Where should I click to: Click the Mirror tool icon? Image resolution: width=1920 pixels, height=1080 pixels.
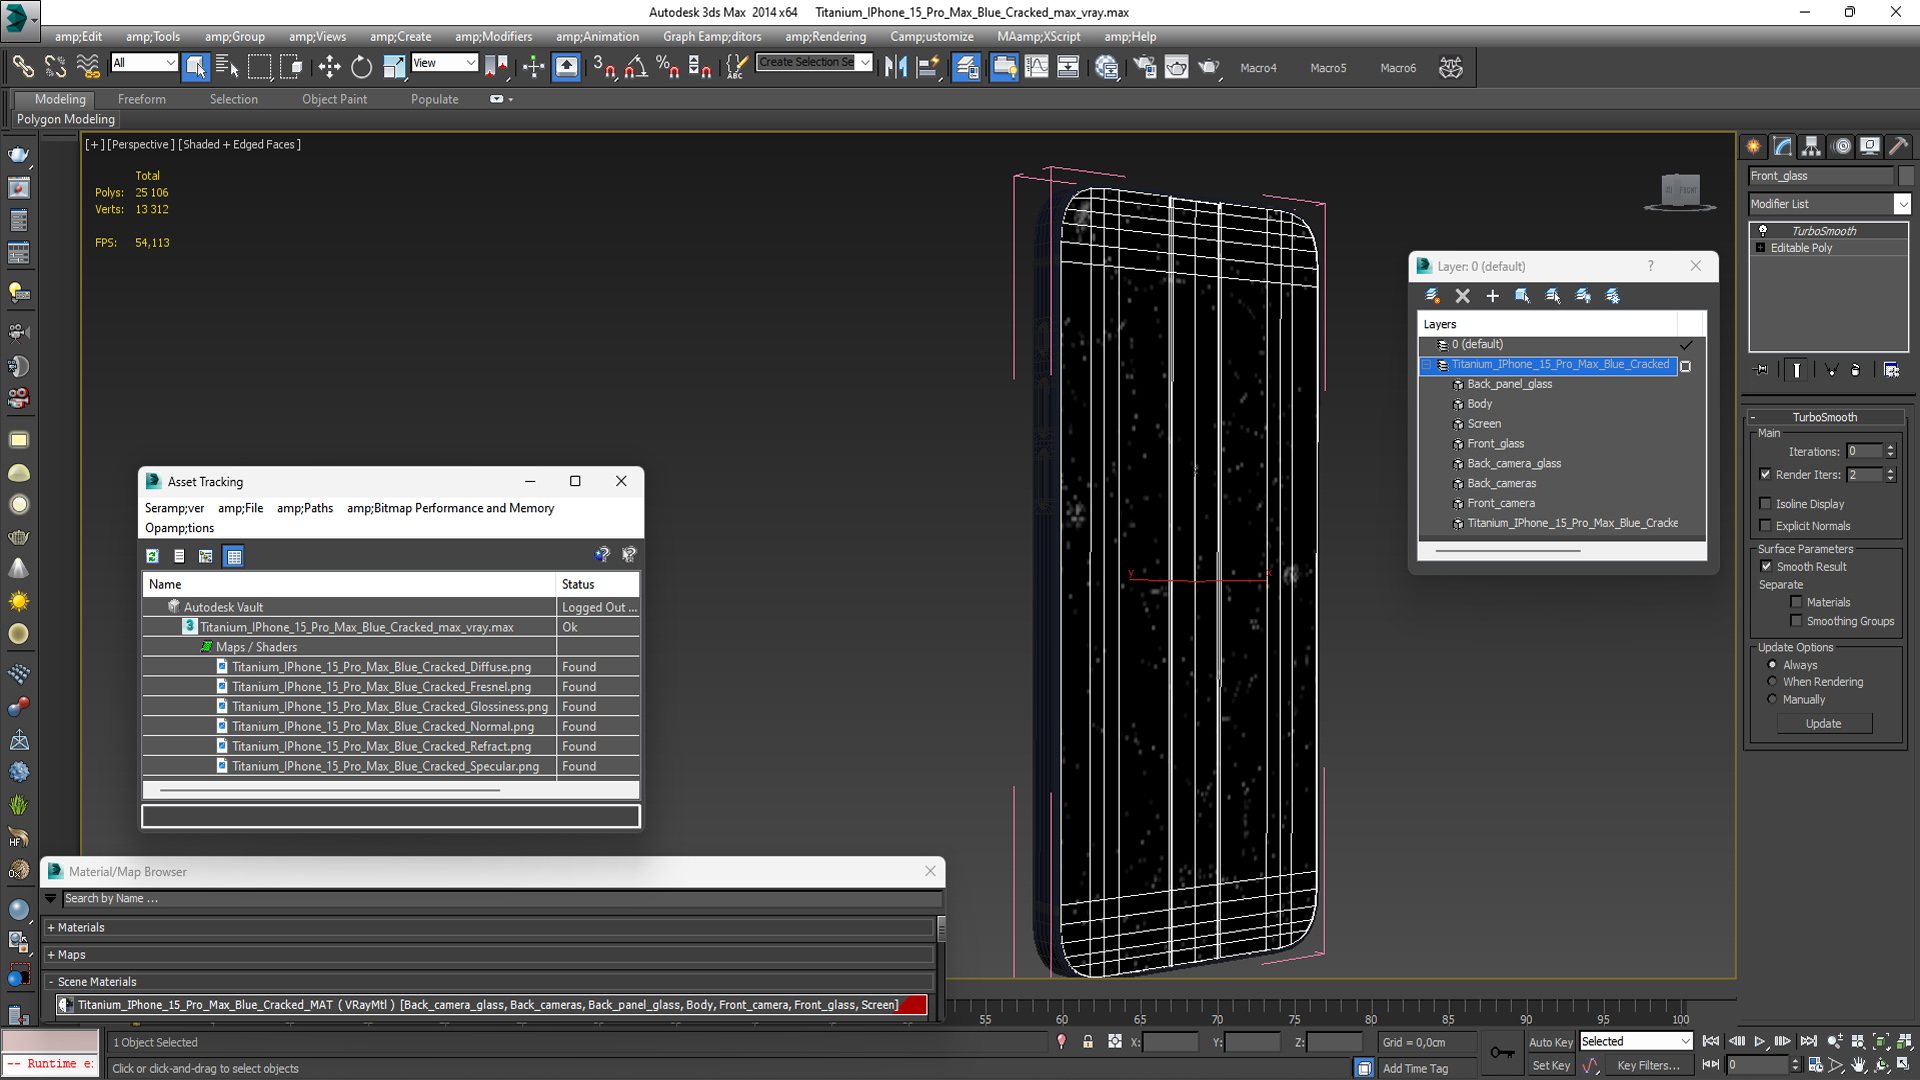coord(896,67)
